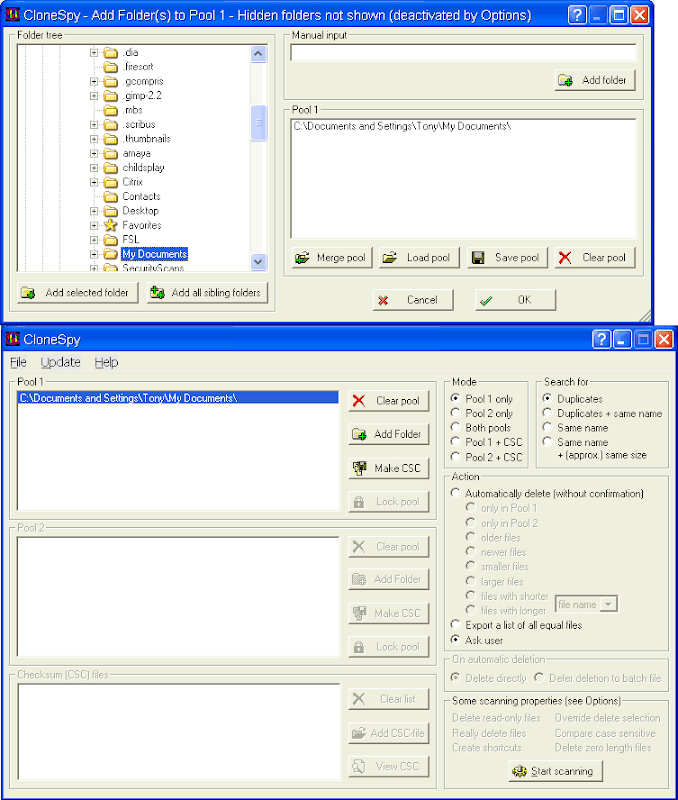Select the plain Same name search option
This screenshot has width=678, height=800.
(547, 427)
